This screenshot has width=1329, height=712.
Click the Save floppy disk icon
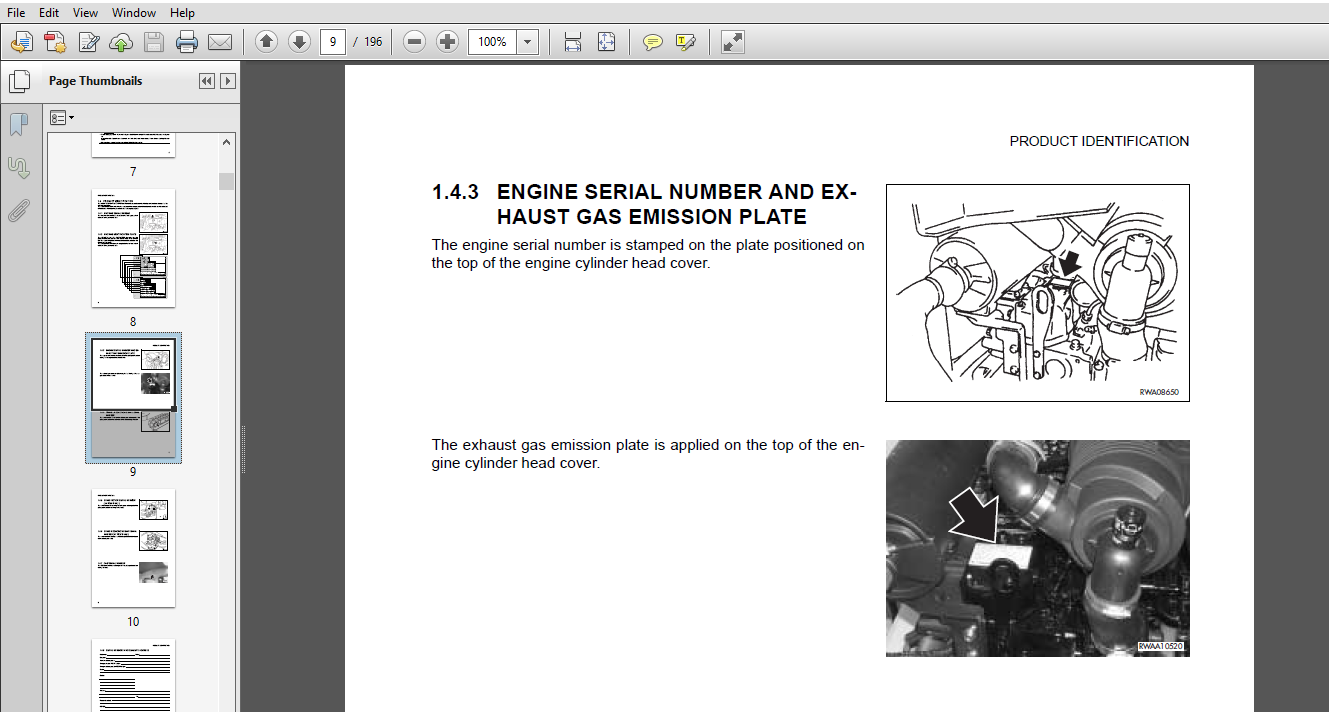(x=154, y=42)
